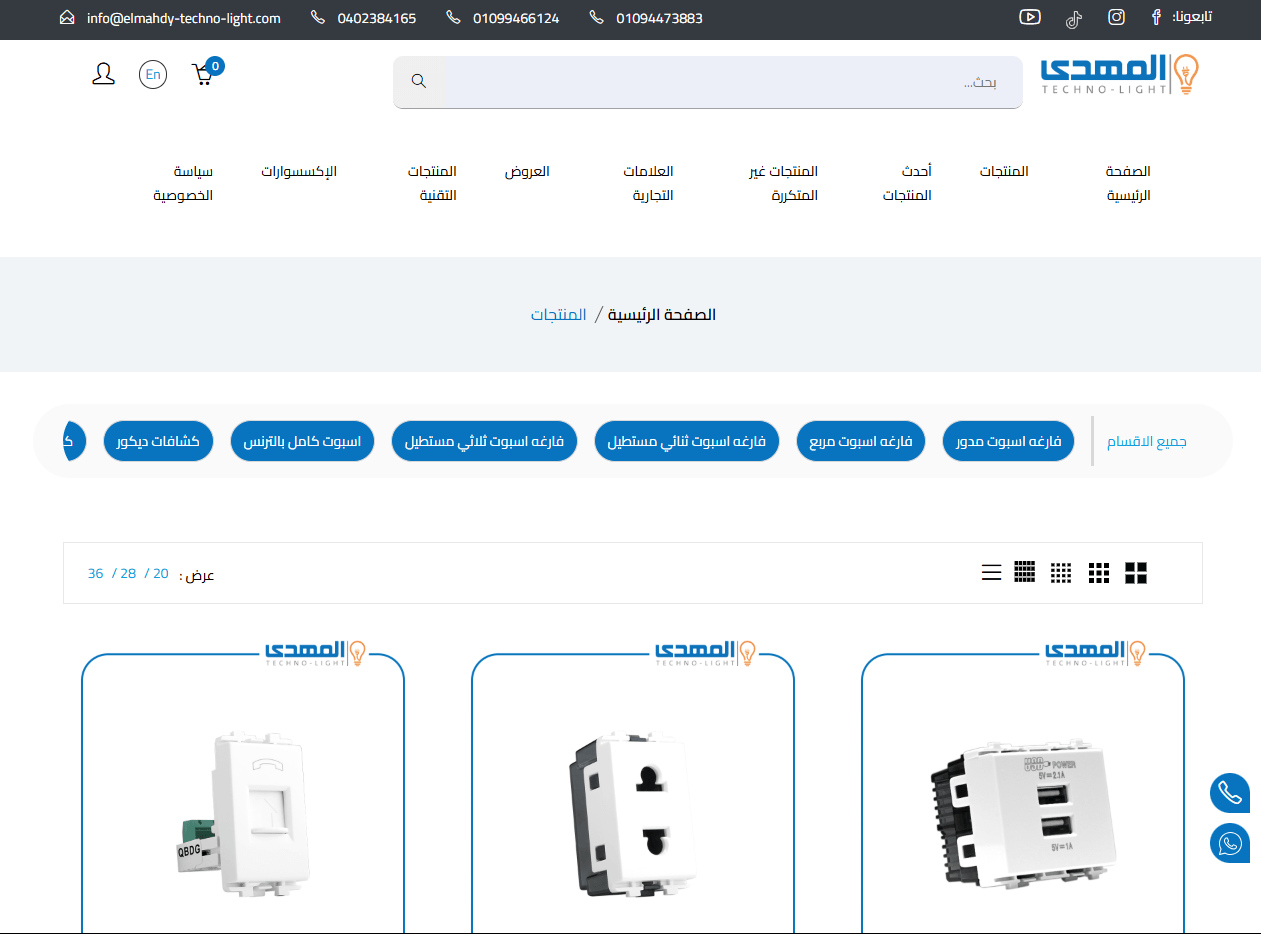Show 28 products per page
Screen dimensions: 1261x934
coord(128,573)
